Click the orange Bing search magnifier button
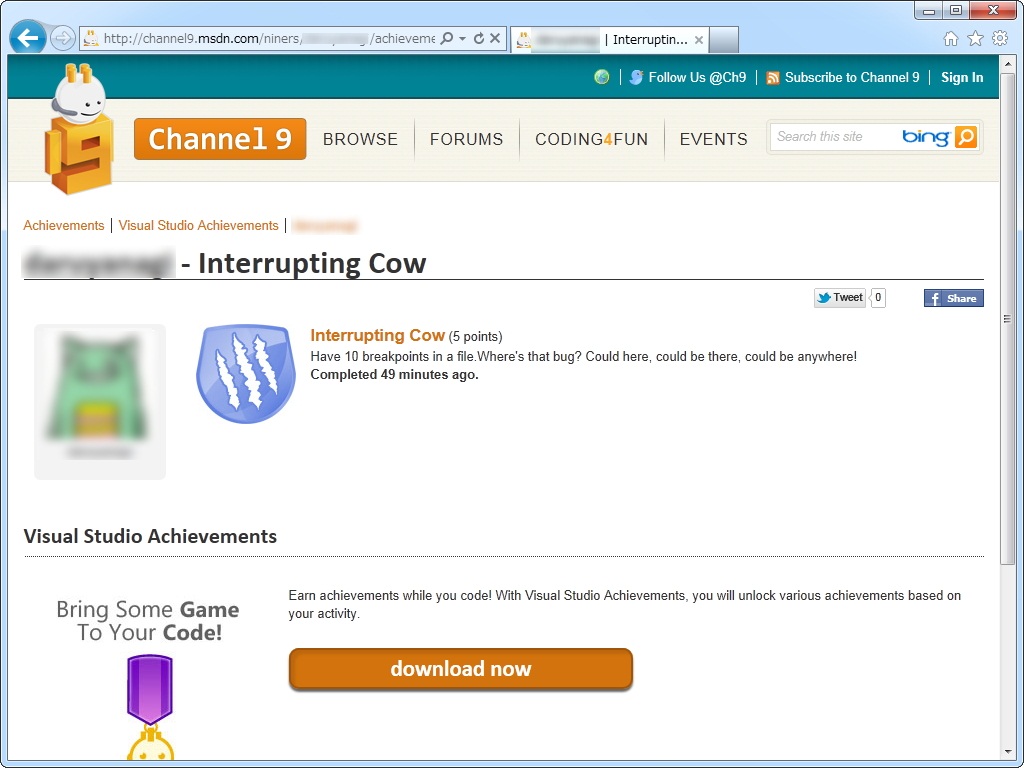Screen dimensions: 1024x768 [966, 136]
